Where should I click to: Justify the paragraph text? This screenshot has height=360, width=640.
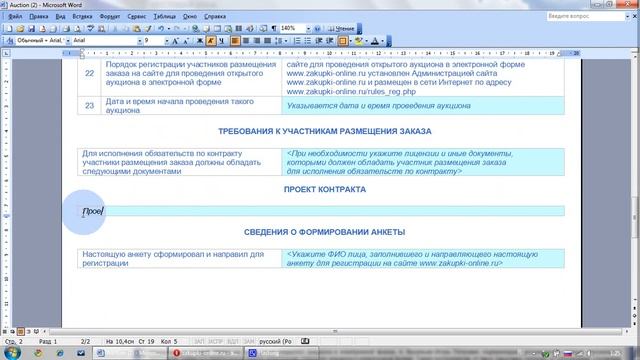pyautogui.click(x=267, y=40)
